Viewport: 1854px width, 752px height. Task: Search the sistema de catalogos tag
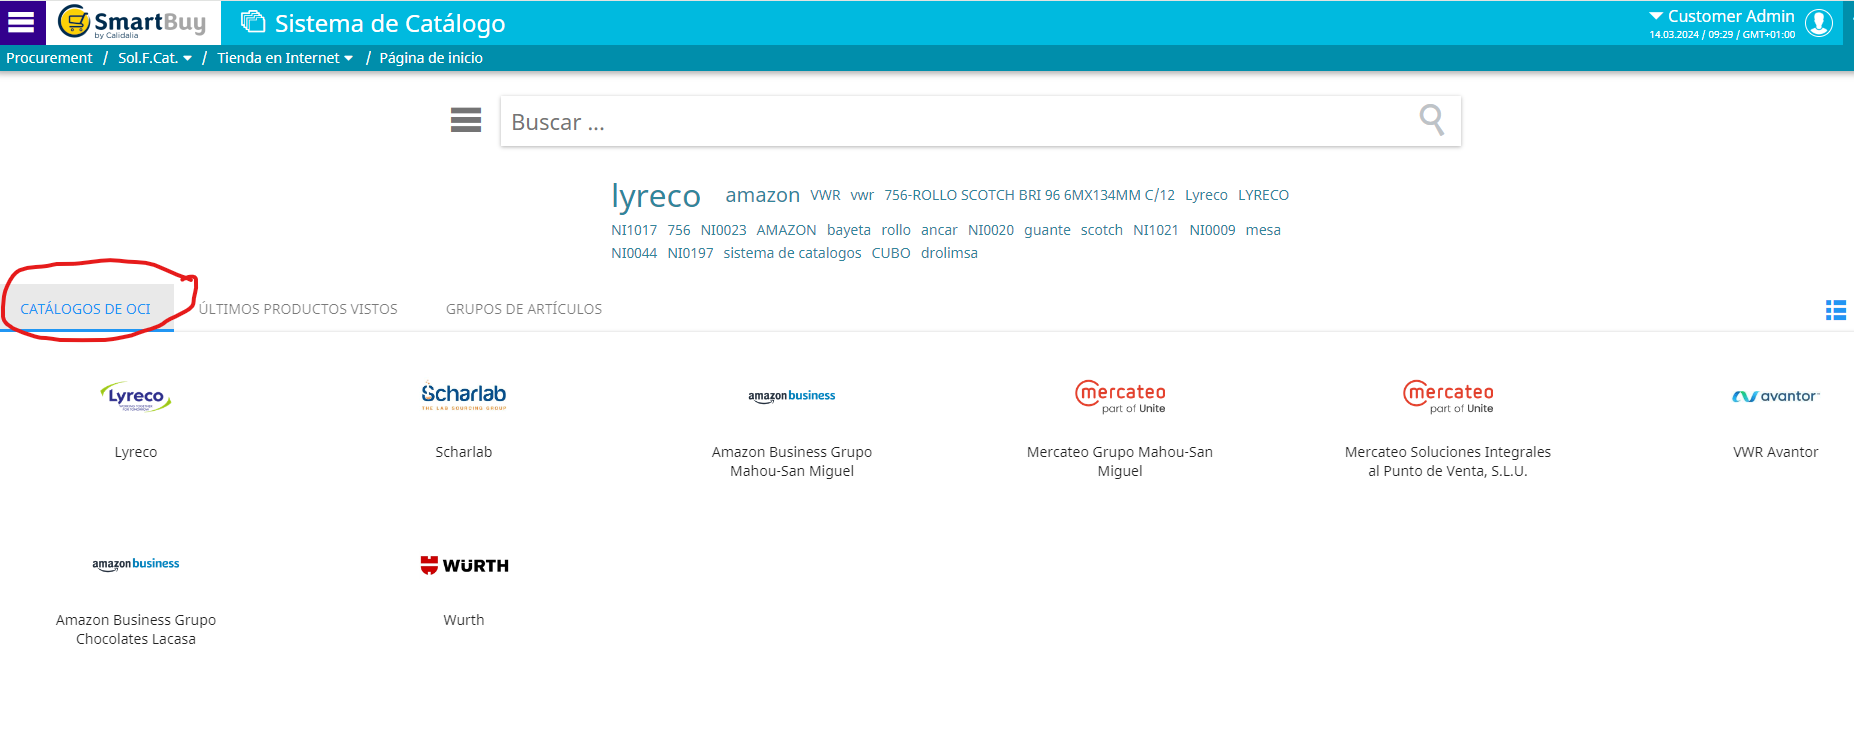792,253
